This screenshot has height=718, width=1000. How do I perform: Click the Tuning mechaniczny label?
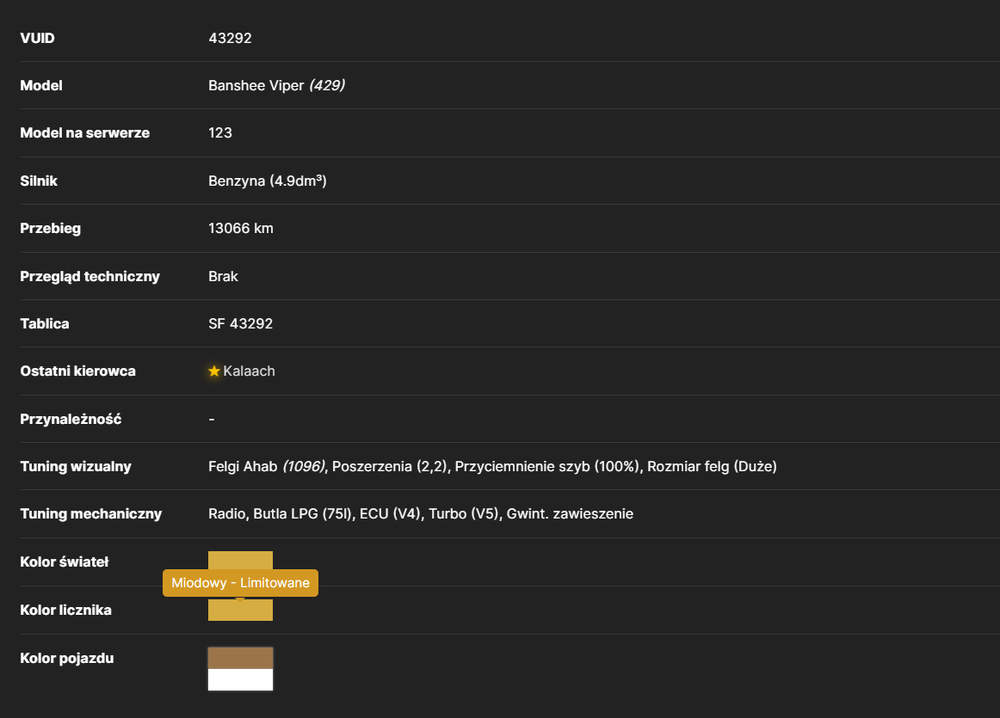[x=91, y=514]
